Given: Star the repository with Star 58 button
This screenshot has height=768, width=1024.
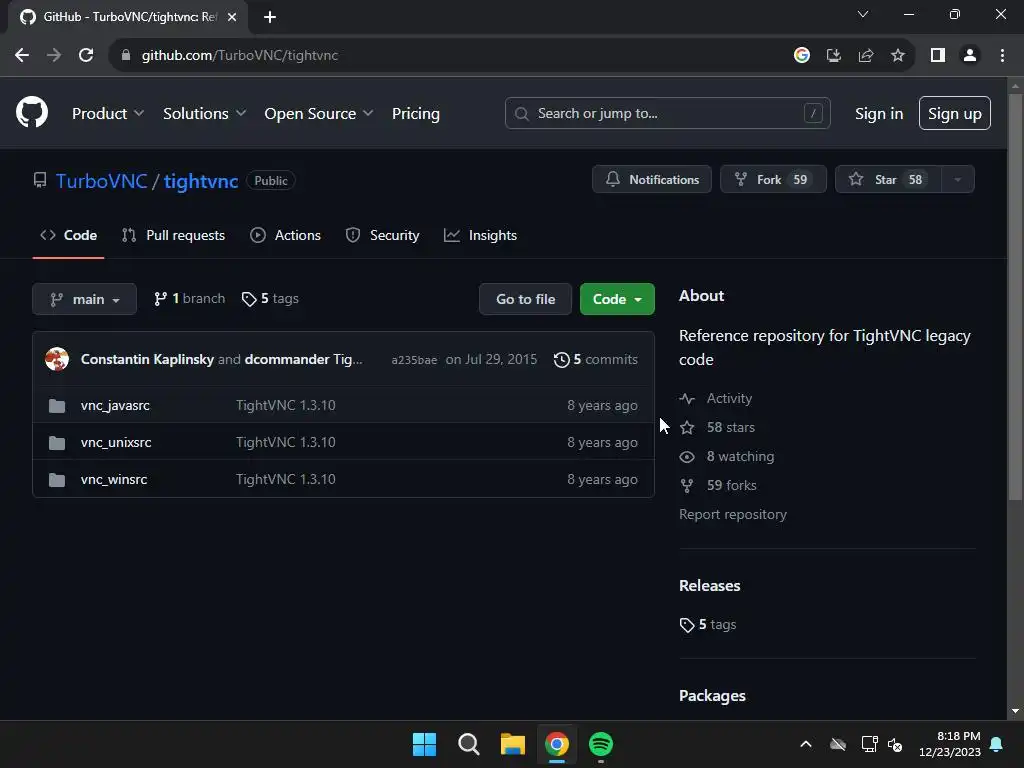Looking at the screenshot, I should point(889,180).
